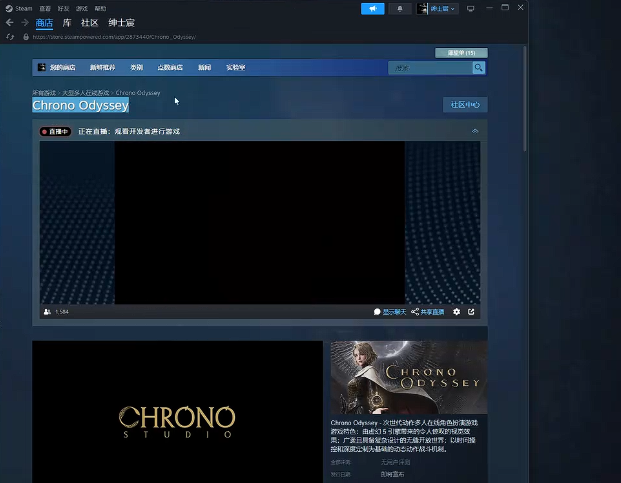
Task: Click the 即将宣布 release date text
Action: (392, 474)
